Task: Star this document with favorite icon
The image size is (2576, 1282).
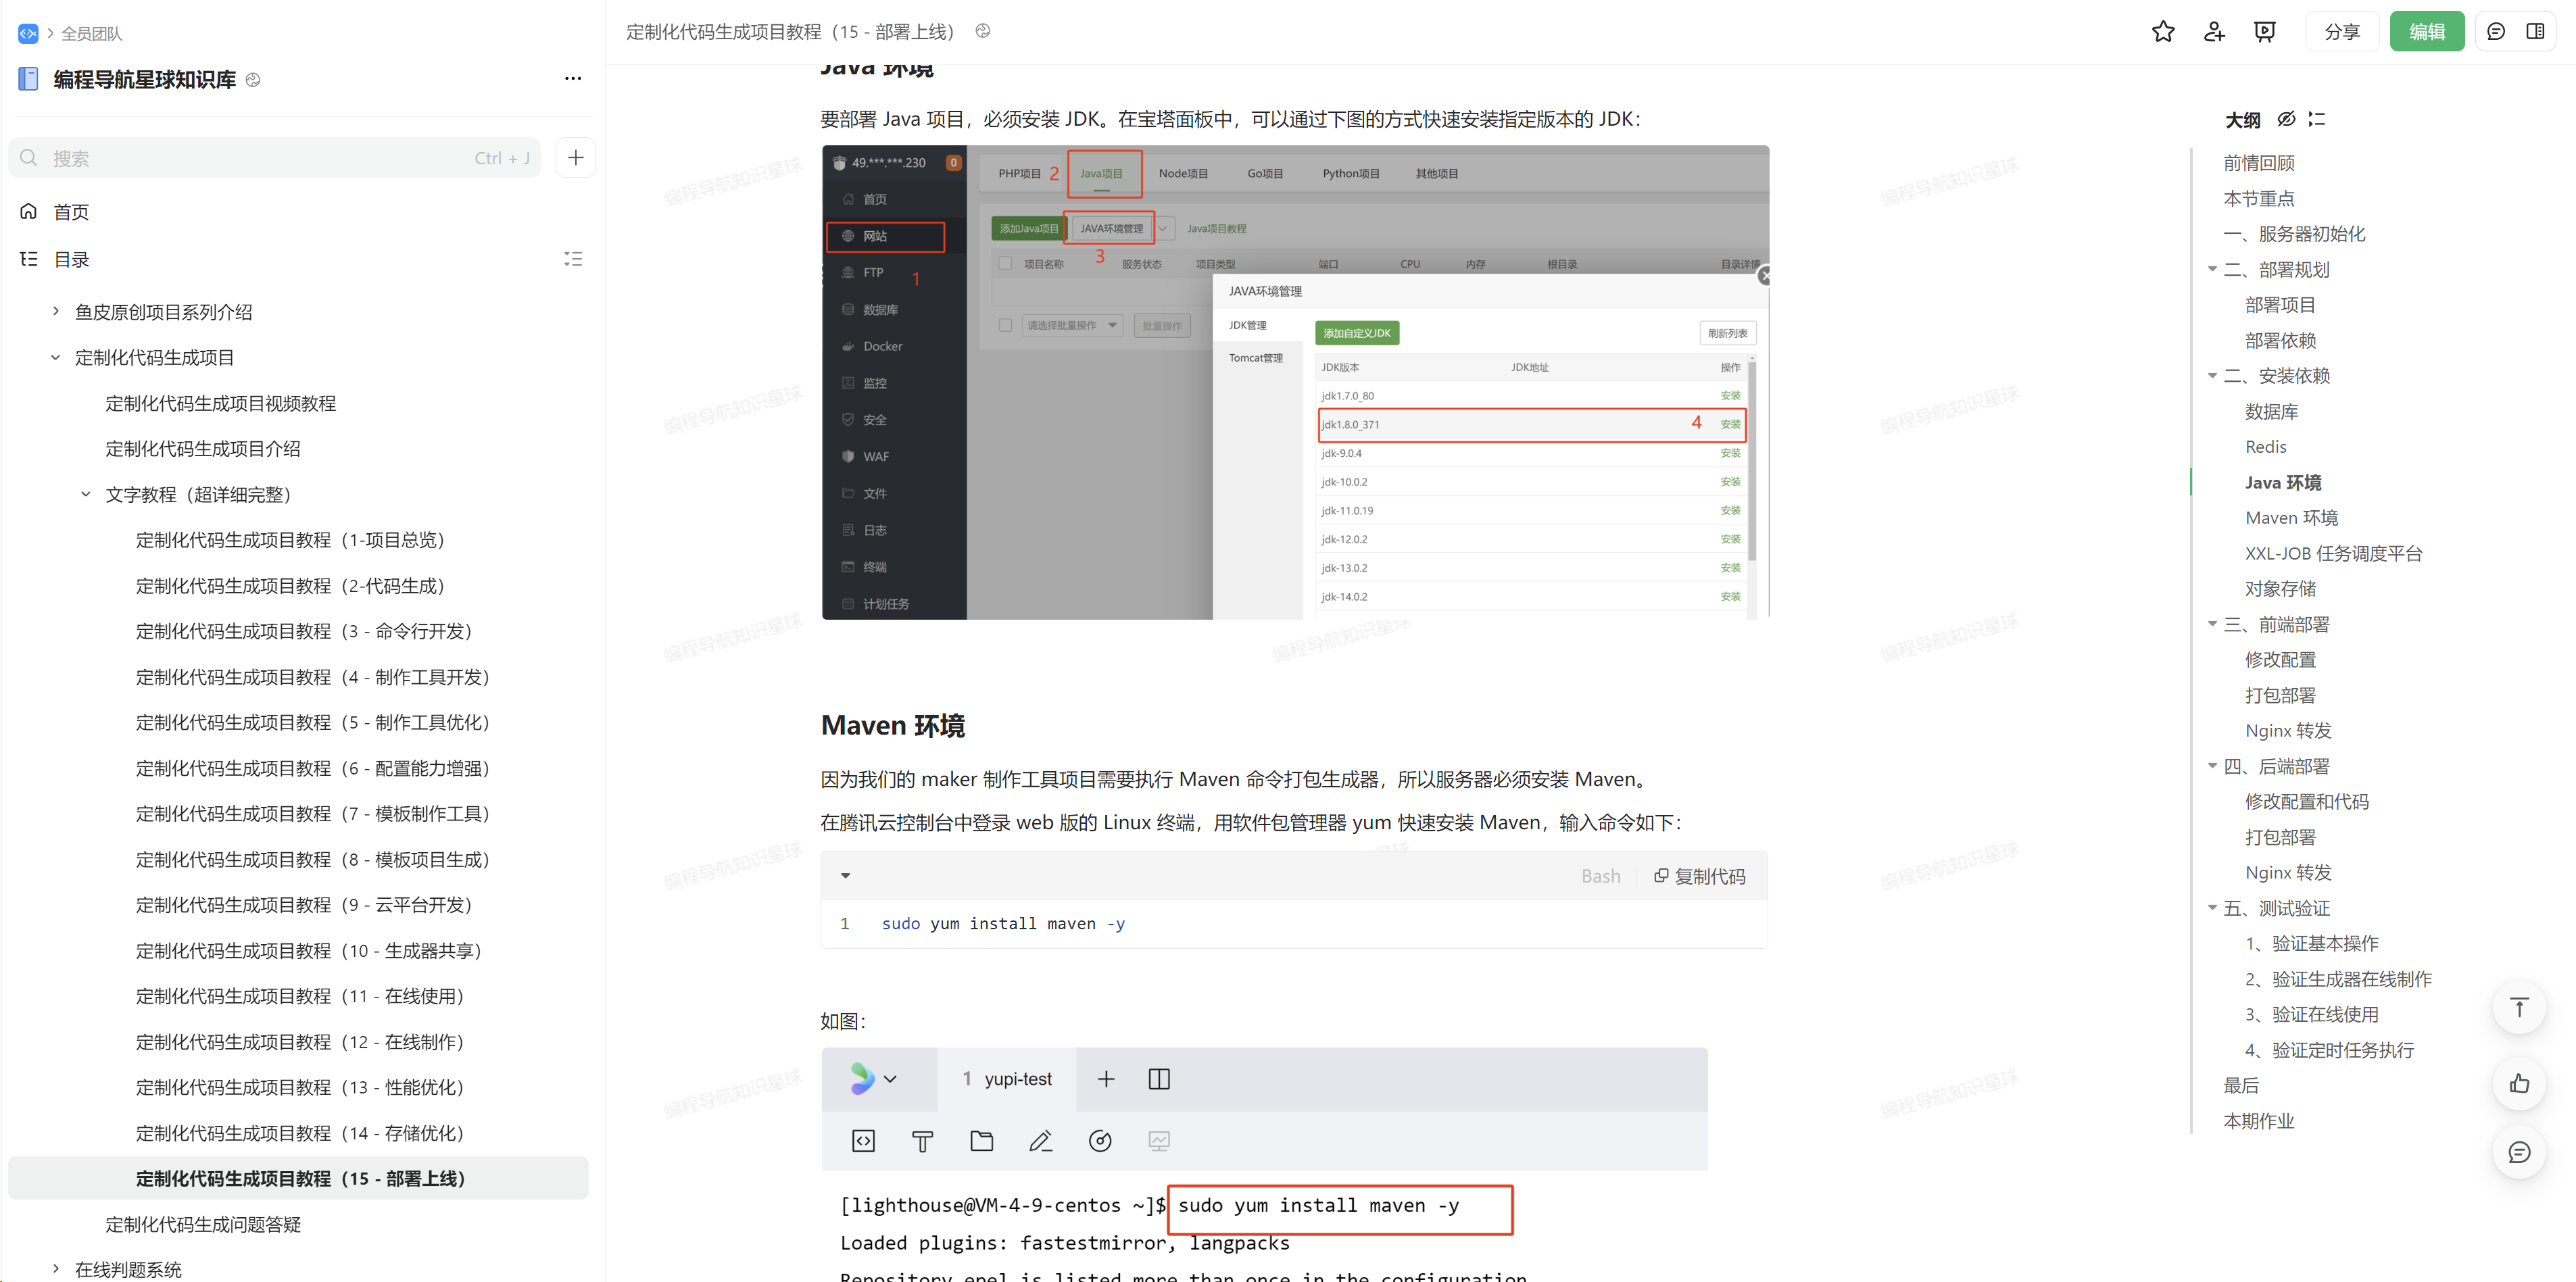Action: (2162, 32)
